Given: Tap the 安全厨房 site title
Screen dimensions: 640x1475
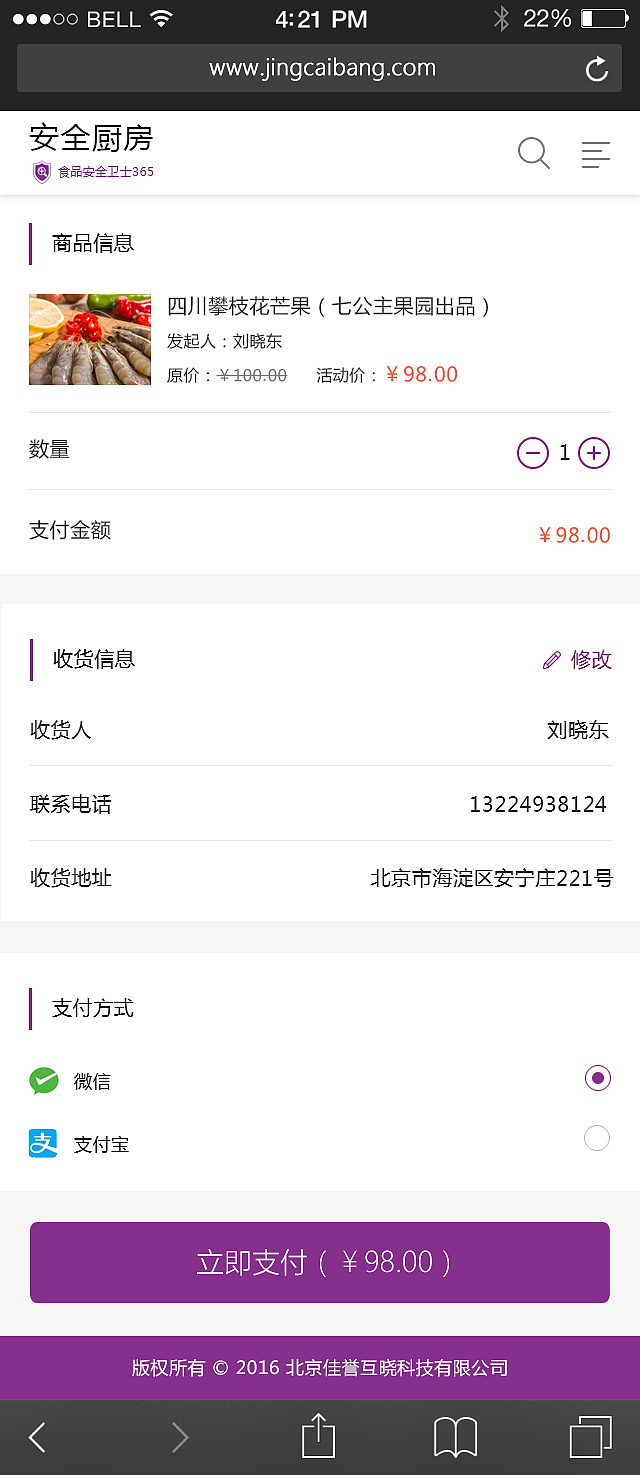Looking at the screenshot, I should point(91,138).
